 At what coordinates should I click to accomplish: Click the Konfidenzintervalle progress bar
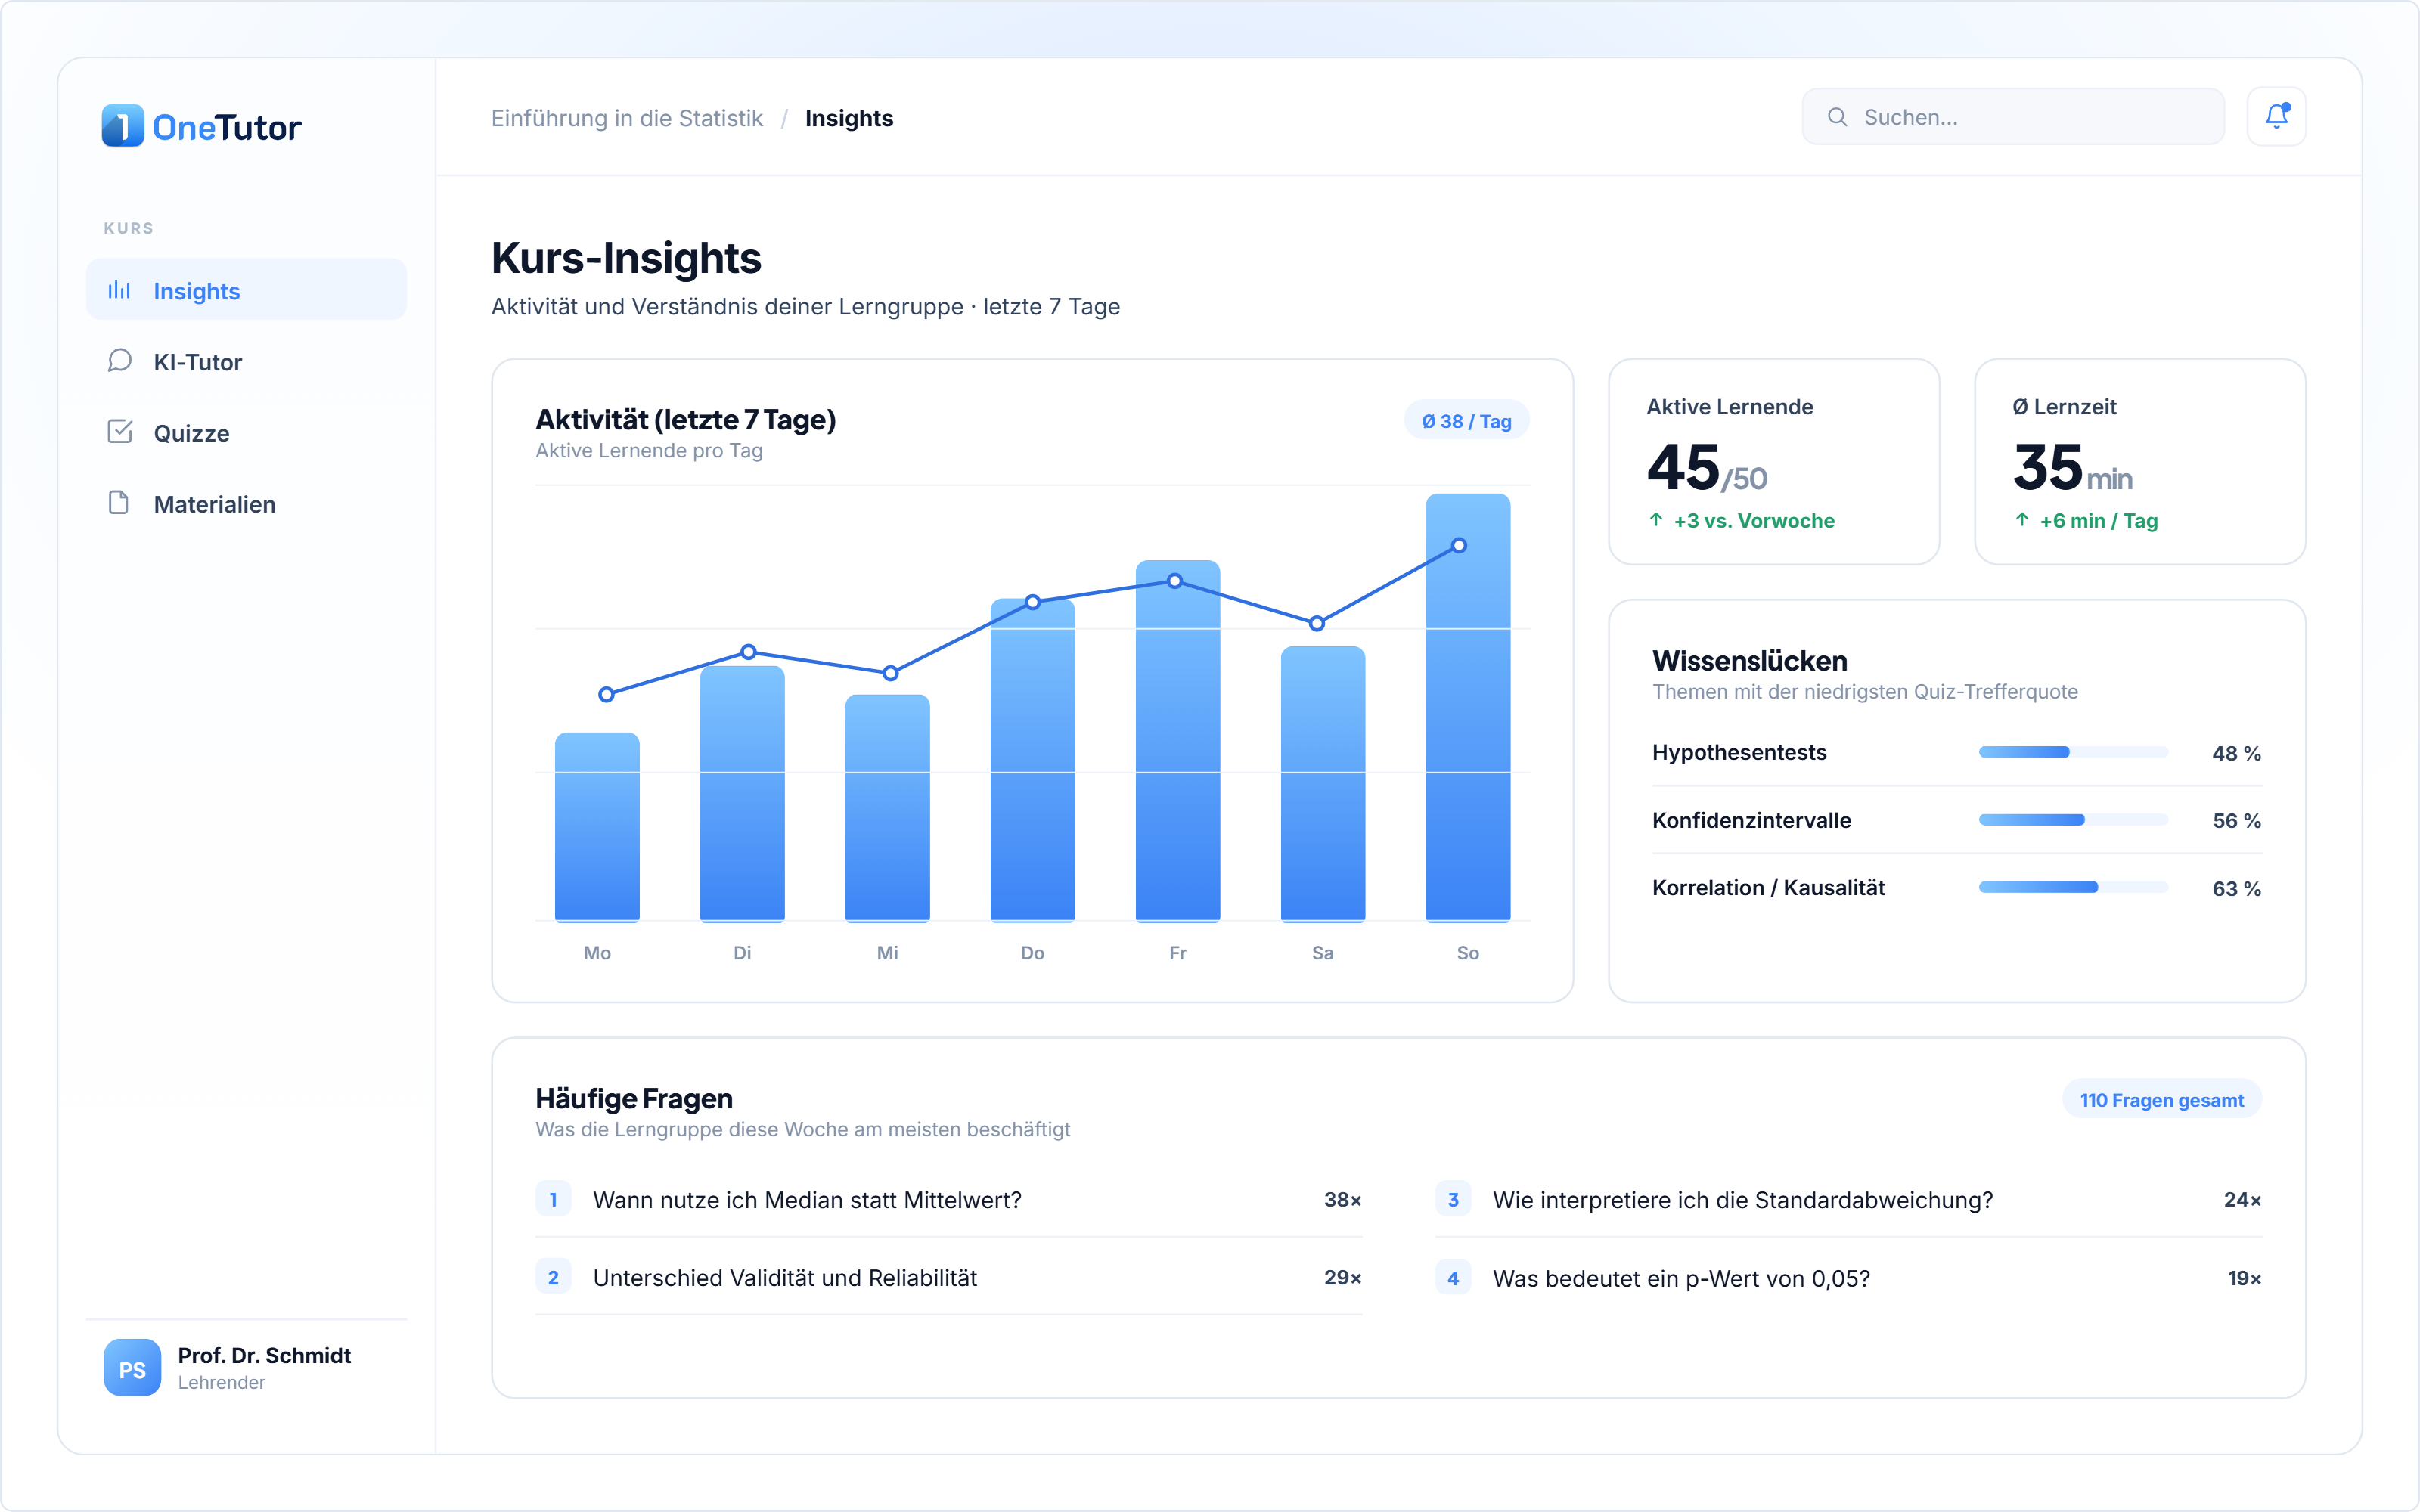(x=2073, y=820)
